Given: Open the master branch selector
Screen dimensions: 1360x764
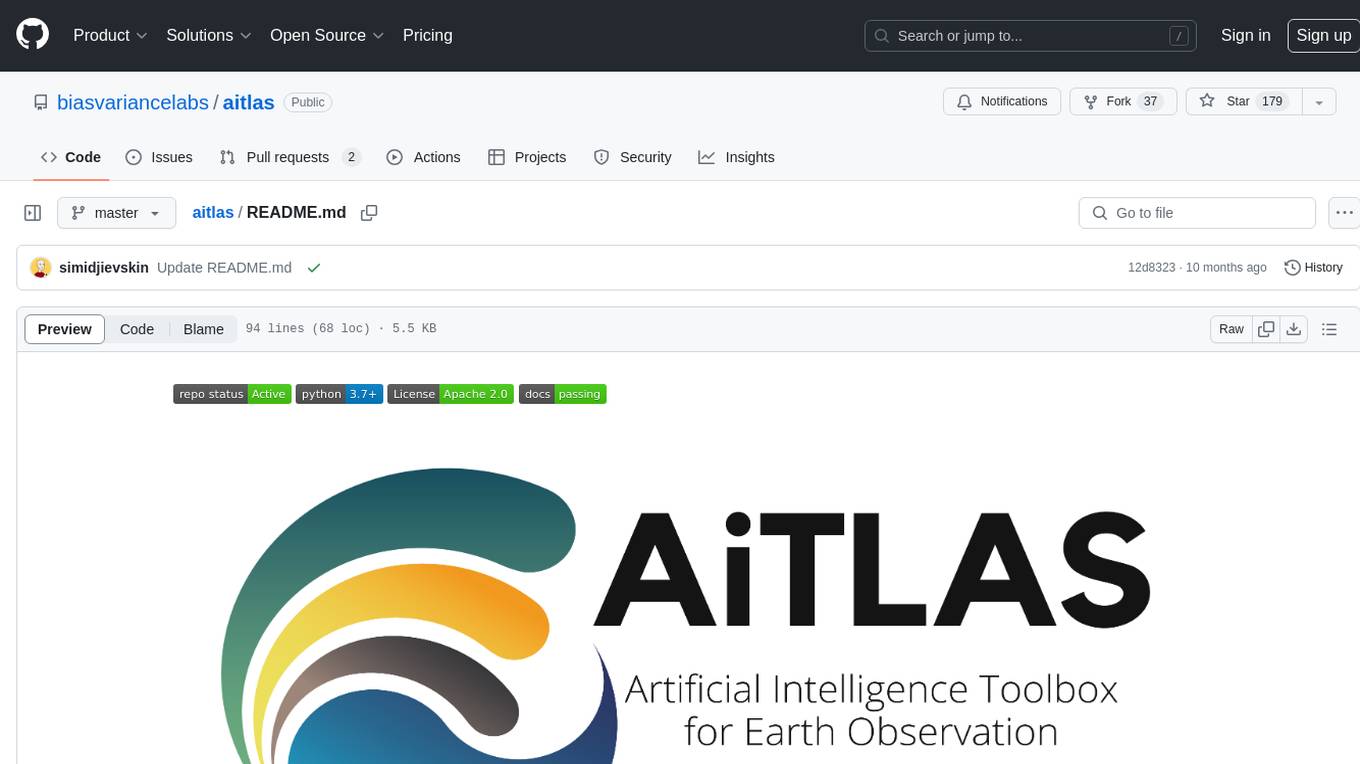Looking at the screenshot, I should tap(116, 213).
